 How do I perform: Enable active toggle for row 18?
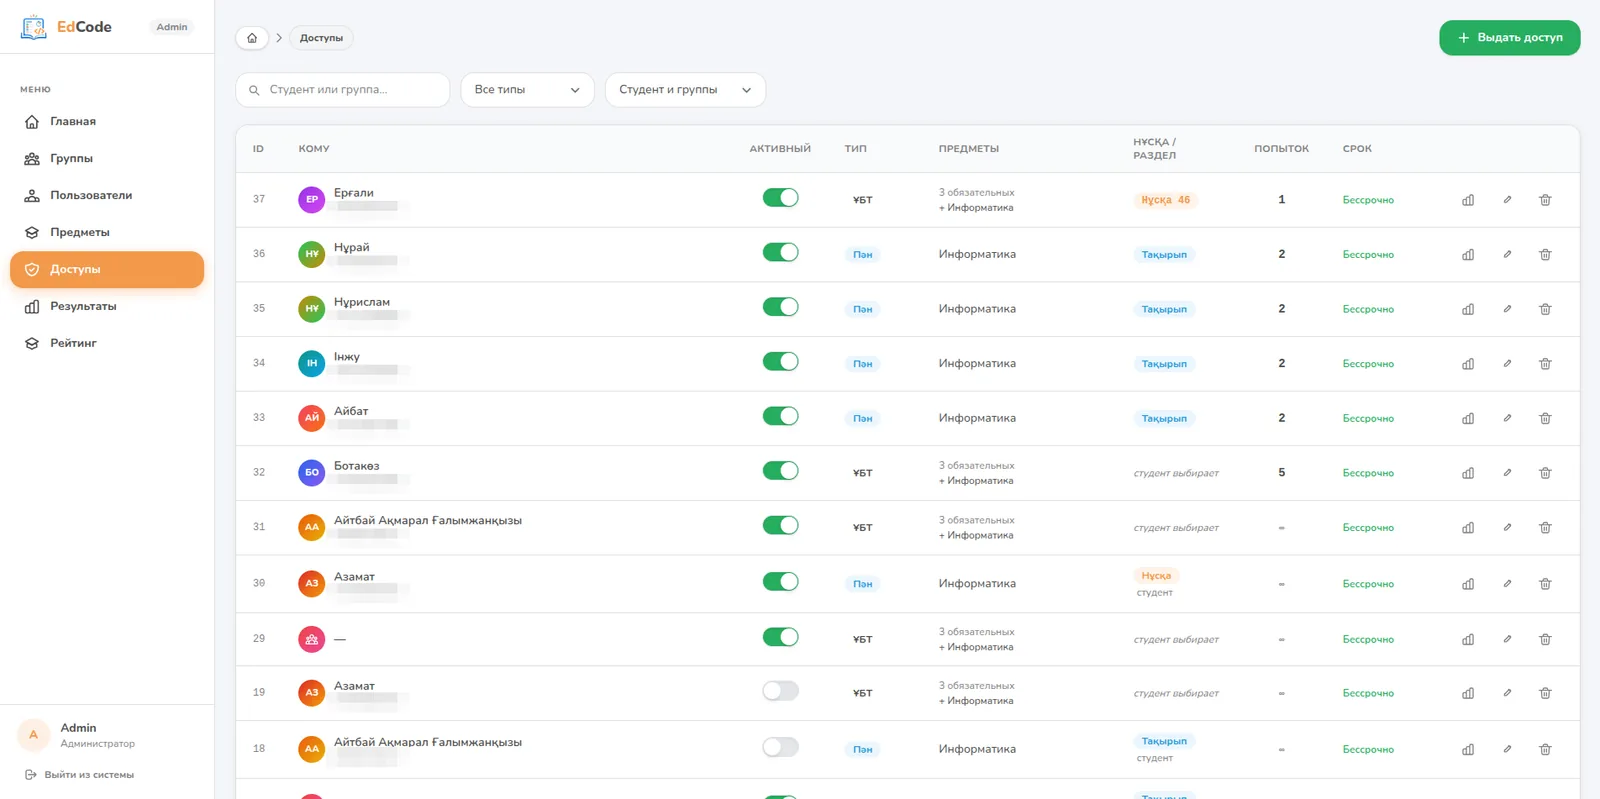click(x=780, y=747)
